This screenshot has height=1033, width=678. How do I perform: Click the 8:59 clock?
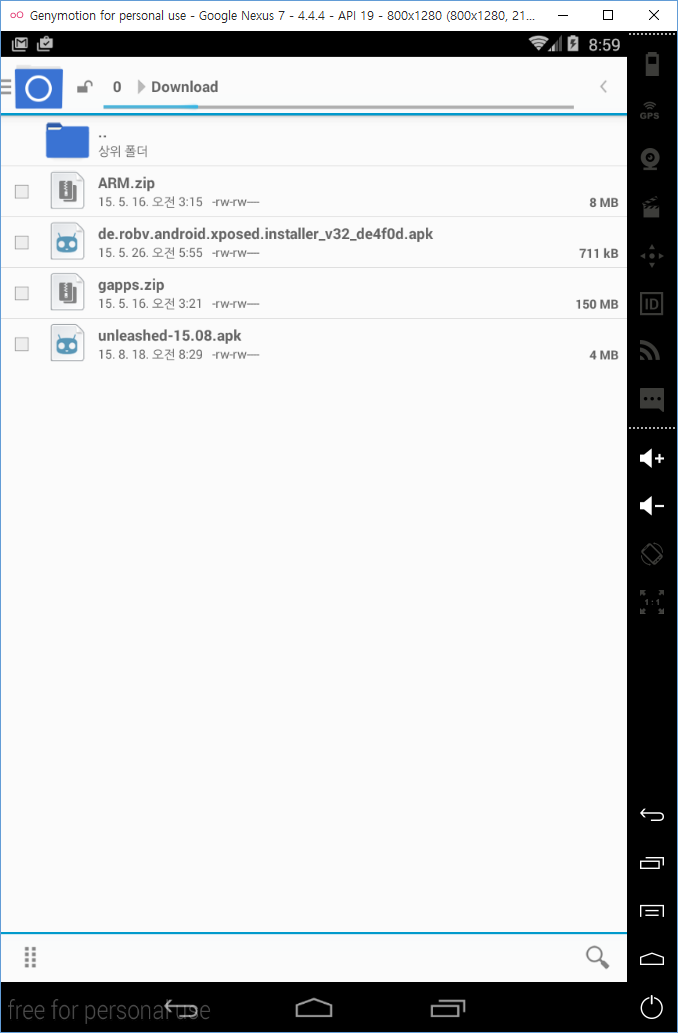(604, 45)
